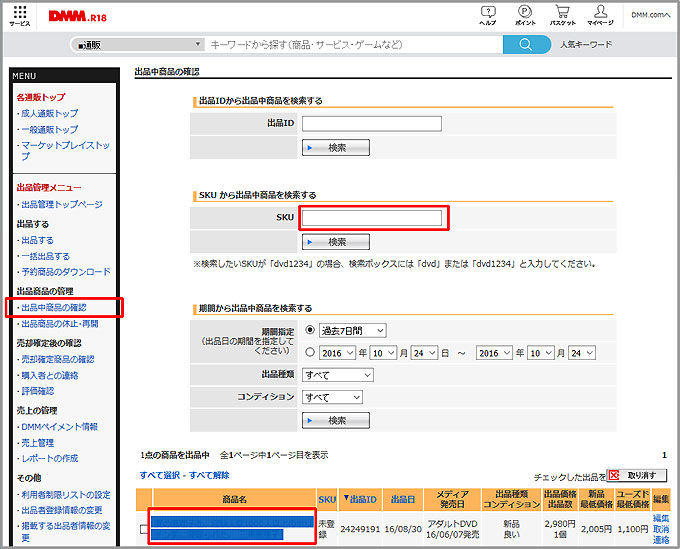The width and height of the screenshot is (680, 549).
Task: Open the listed product name link
Action: click(x=232, y=527)
